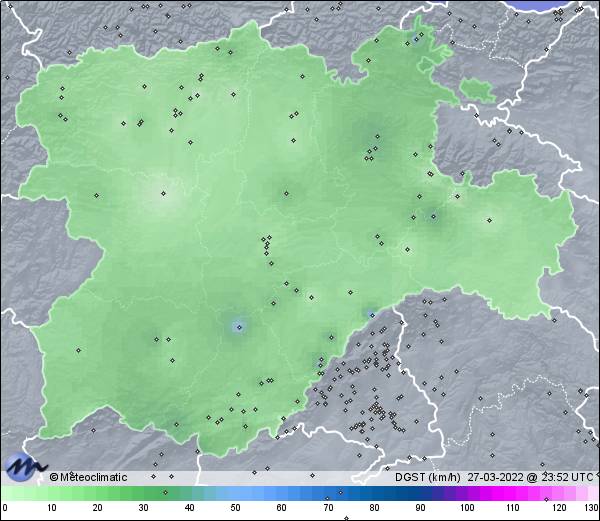Click the ©Meteoclimatic copyright text

(x=88, y=477)
